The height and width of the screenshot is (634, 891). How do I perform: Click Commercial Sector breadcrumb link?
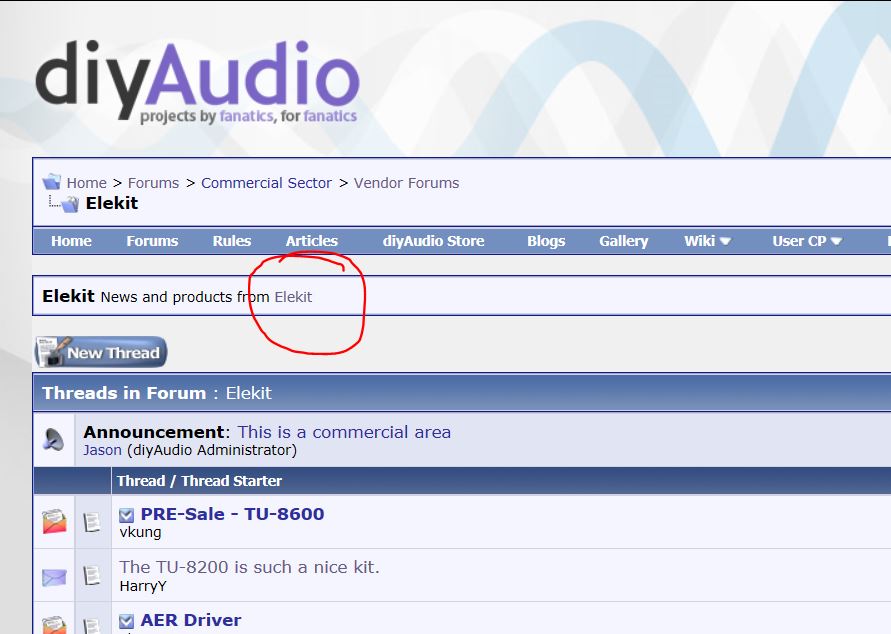[x=267, y=183]
